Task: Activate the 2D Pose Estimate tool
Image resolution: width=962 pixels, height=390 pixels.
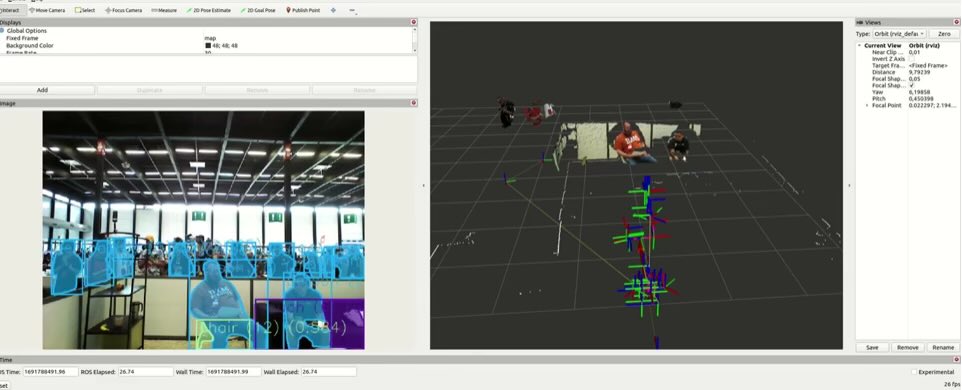Action: click(210, 10)
